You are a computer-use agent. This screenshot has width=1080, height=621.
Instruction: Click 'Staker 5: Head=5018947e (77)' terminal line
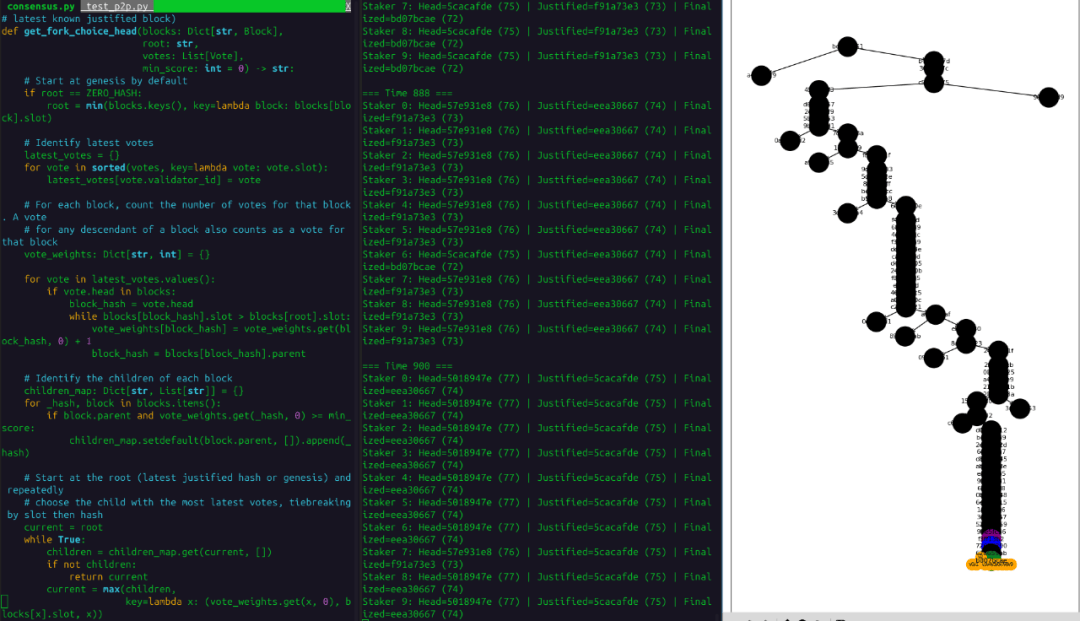537,502
